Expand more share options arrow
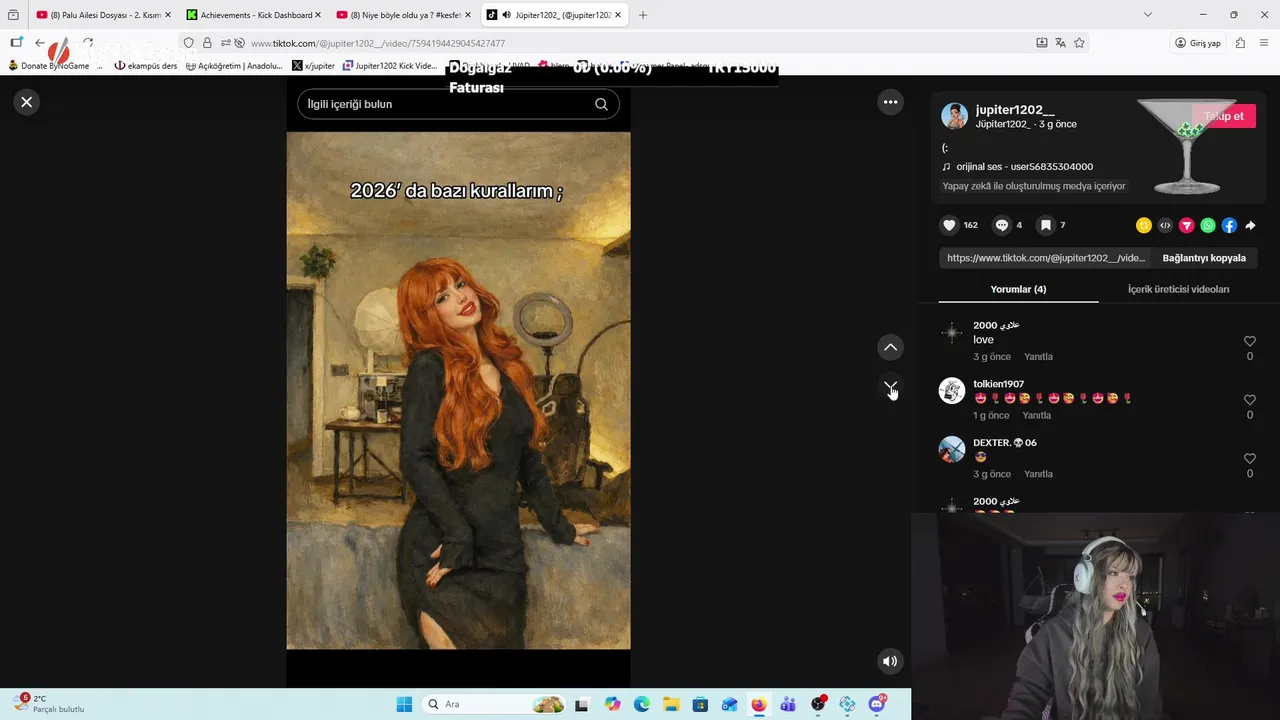Image resolution: width=1280 pixels, height=720 pixels. pos(1250,225)
